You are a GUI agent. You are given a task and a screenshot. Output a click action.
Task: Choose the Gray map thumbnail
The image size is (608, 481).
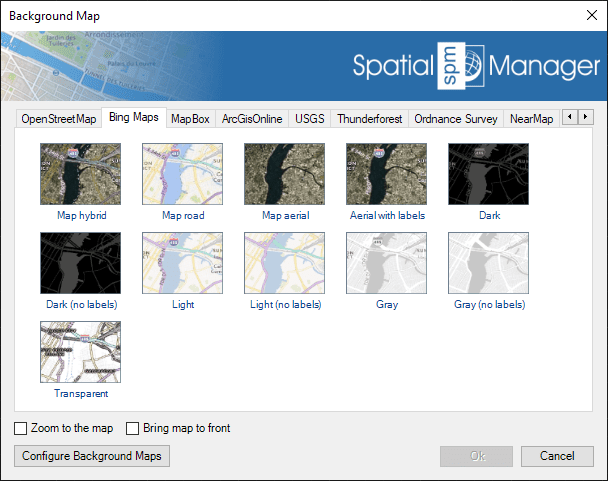click(386, 263)
